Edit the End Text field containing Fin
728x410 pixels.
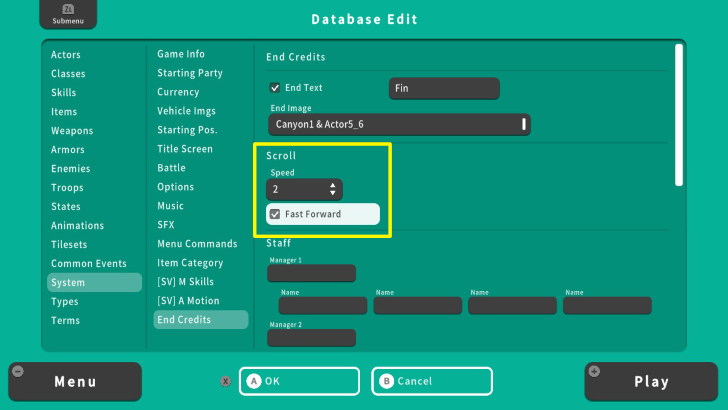[x=444, y=88]
